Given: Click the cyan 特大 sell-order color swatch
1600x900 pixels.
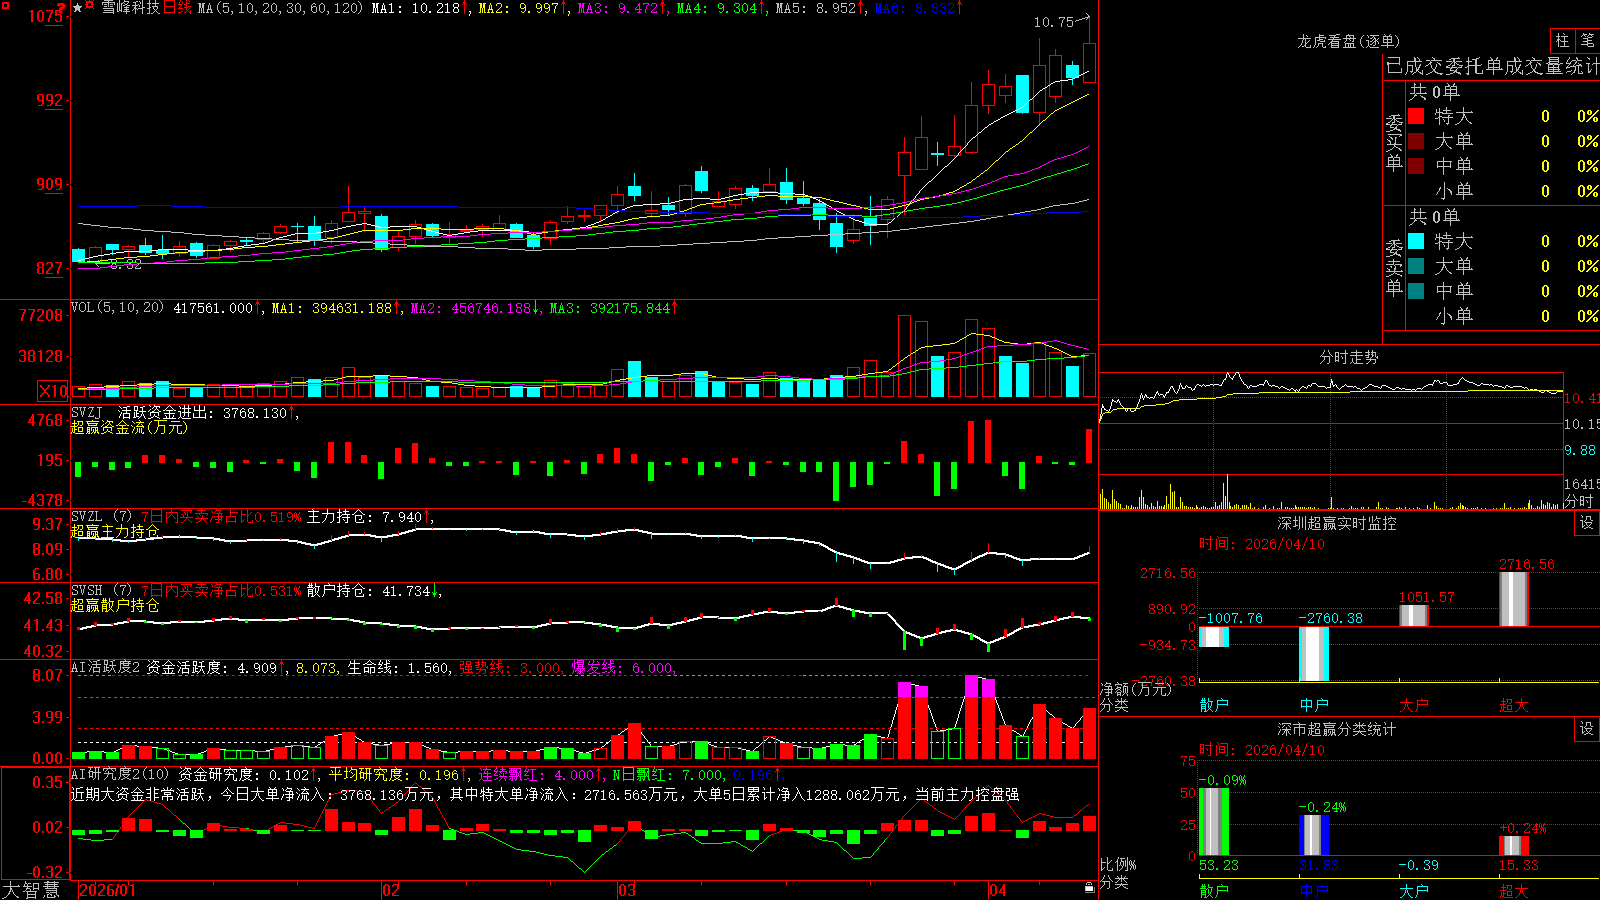Looking at the screenshot, I should click(x=1416, y=241).
